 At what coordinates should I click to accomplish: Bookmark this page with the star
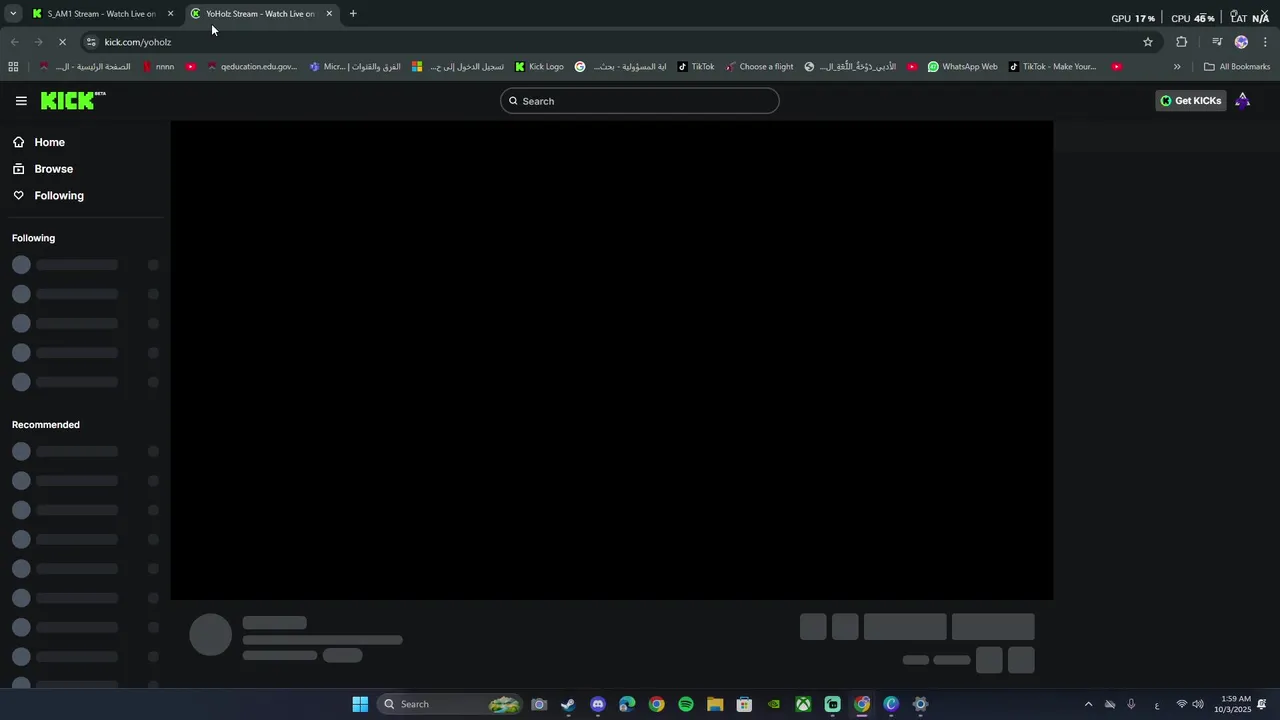[1148, 42]
